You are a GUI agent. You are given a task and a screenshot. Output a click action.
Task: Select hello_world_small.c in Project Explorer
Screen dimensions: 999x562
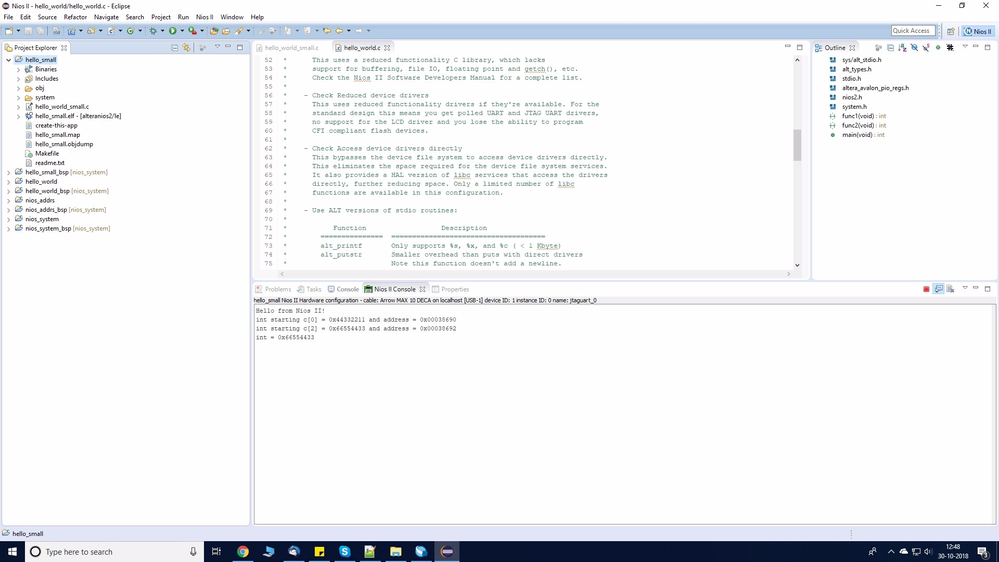point(62,107)
